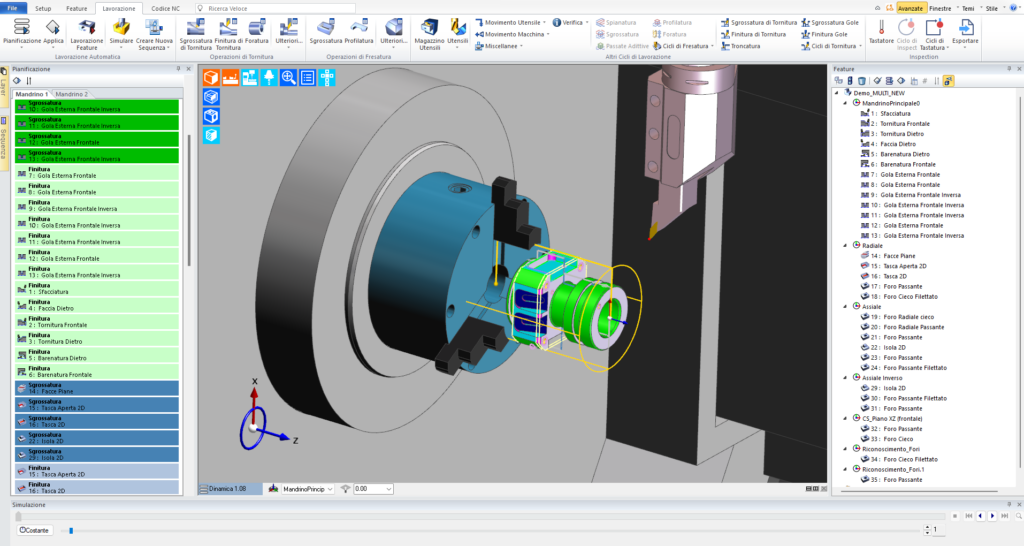Open the Miscellanee dropdown
Screen dimensions: 1024x546
499,46
